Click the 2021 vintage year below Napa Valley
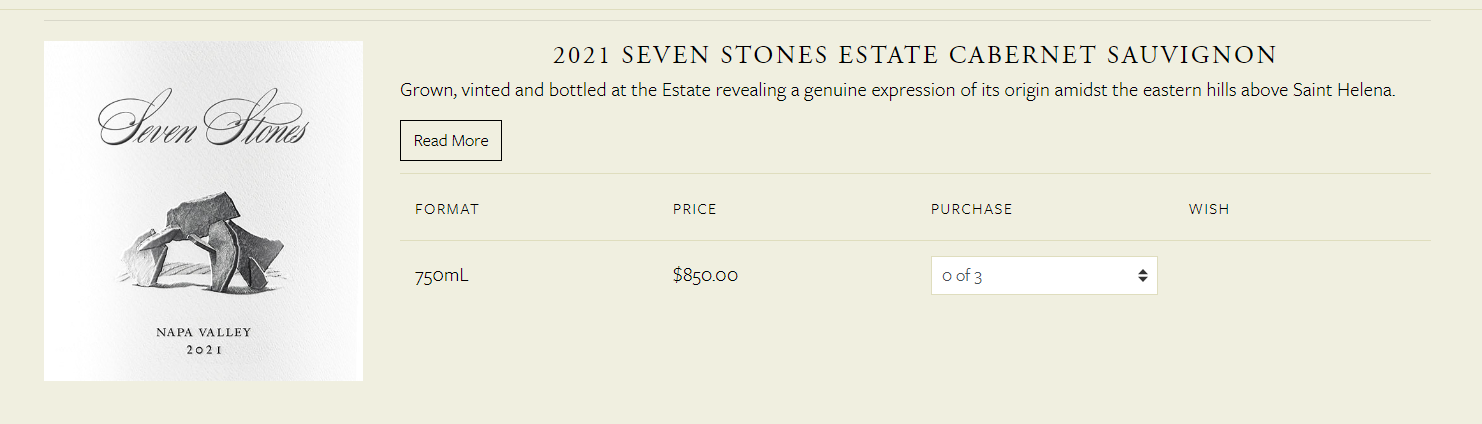This screenshot has width=1482, height=424. (204, 351)
